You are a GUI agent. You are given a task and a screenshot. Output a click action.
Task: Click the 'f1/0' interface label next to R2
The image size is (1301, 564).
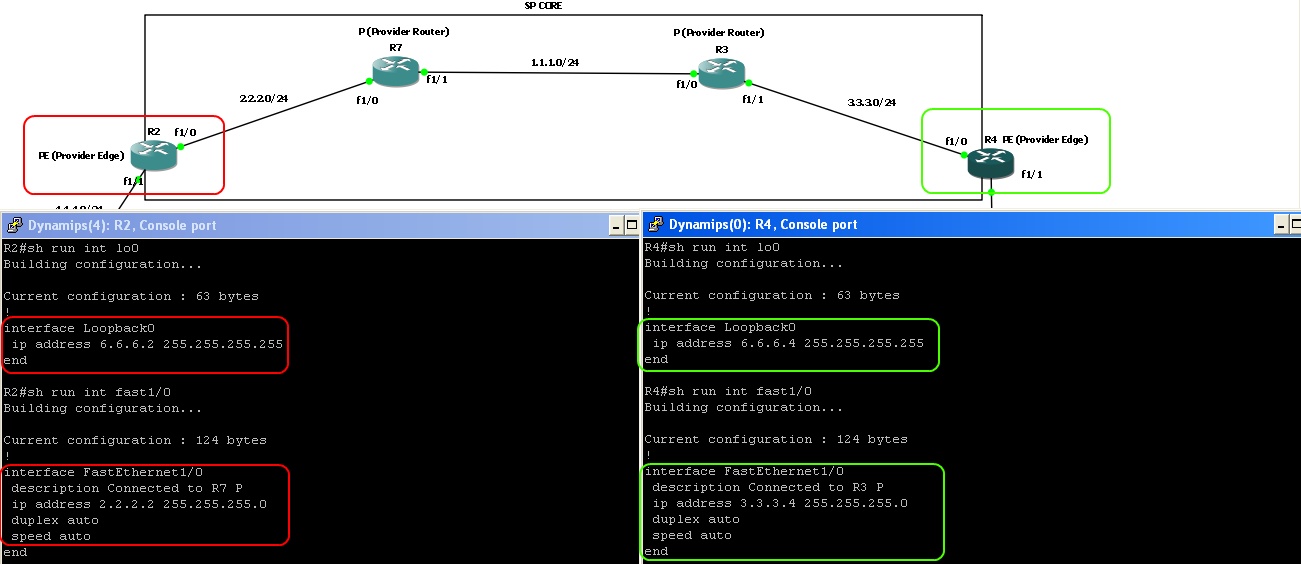pyautogui.click(x=185, y=132)
